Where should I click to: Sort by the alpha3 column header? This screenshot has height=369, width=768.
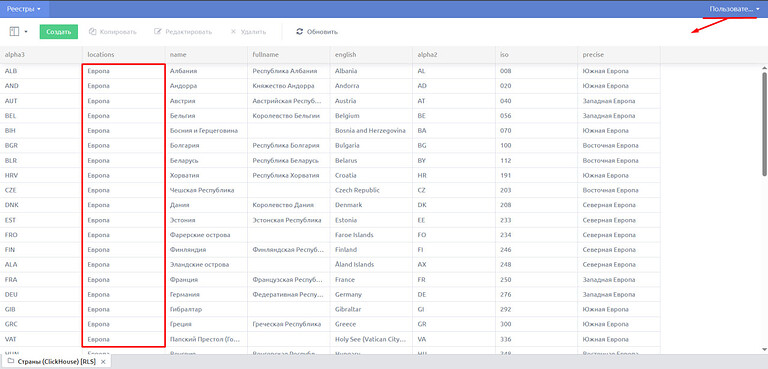click(x=41, y=55)
